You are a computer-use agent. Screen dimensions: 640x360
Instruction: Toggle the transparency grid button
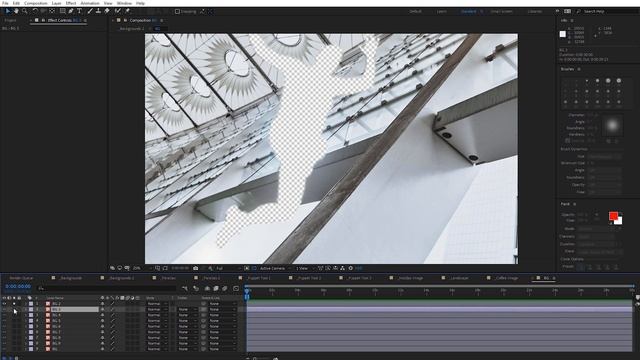pyautogui.click(x=254, y=268)
